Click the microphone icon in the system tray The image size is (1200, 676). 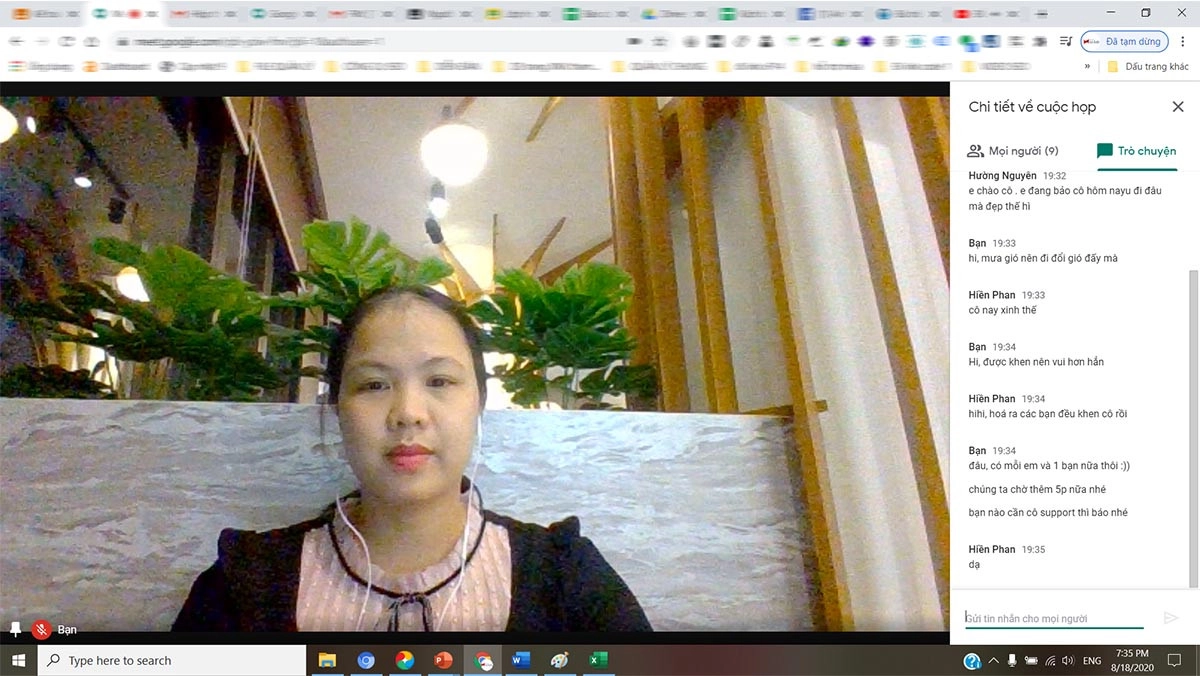coord(1012,660)
